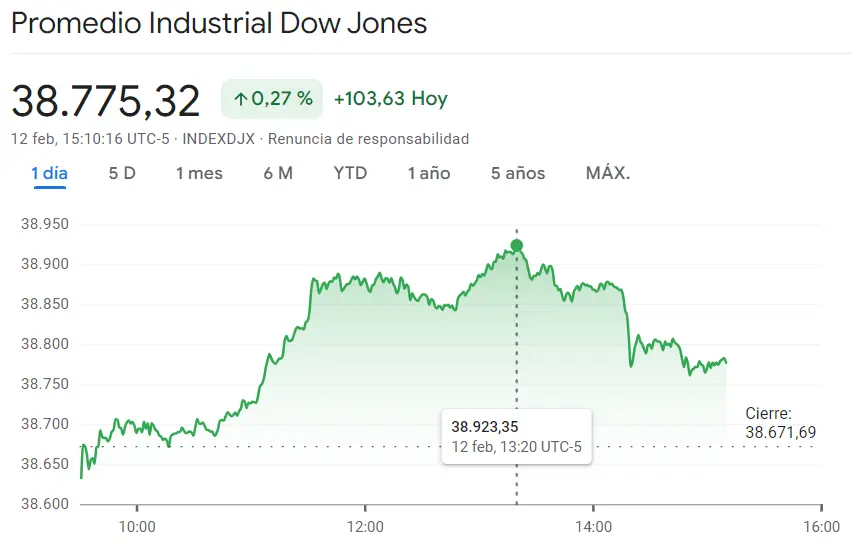Click the 12:00 label on time axis
The image size is (852, 546).
(365, 526)
